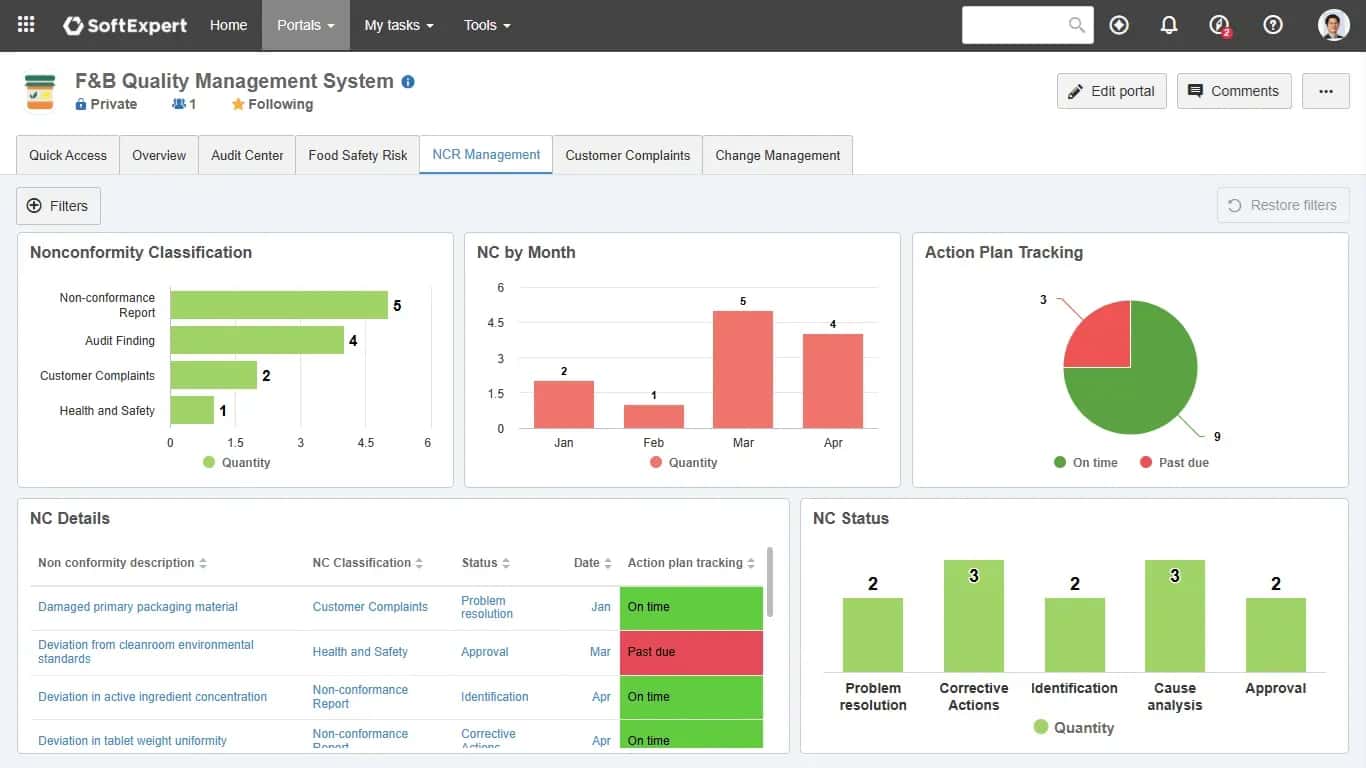Click the NC Details table scrollbar

point(770,581)
